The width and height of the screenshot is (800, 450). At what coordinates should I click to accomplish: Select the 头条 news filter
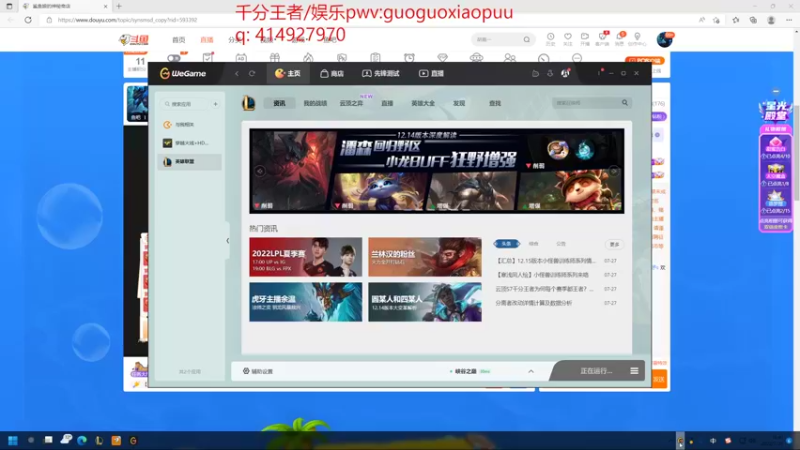pyautogui.click(x=506, y=244)
